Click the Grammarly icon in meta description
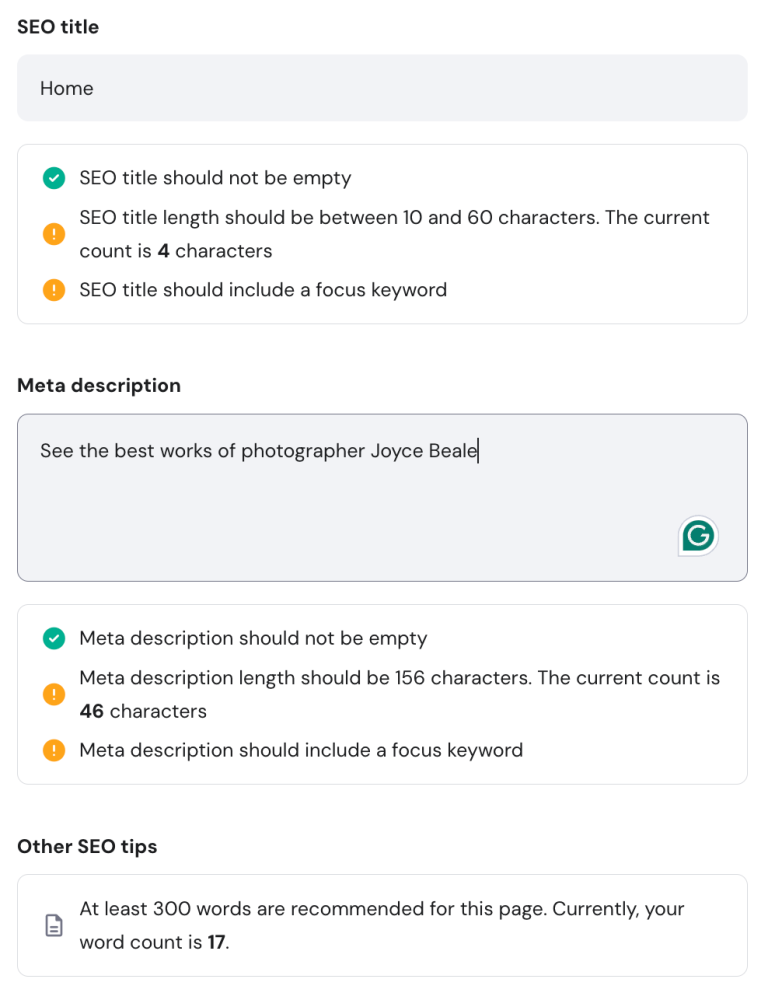 click(x=697, y=535)
